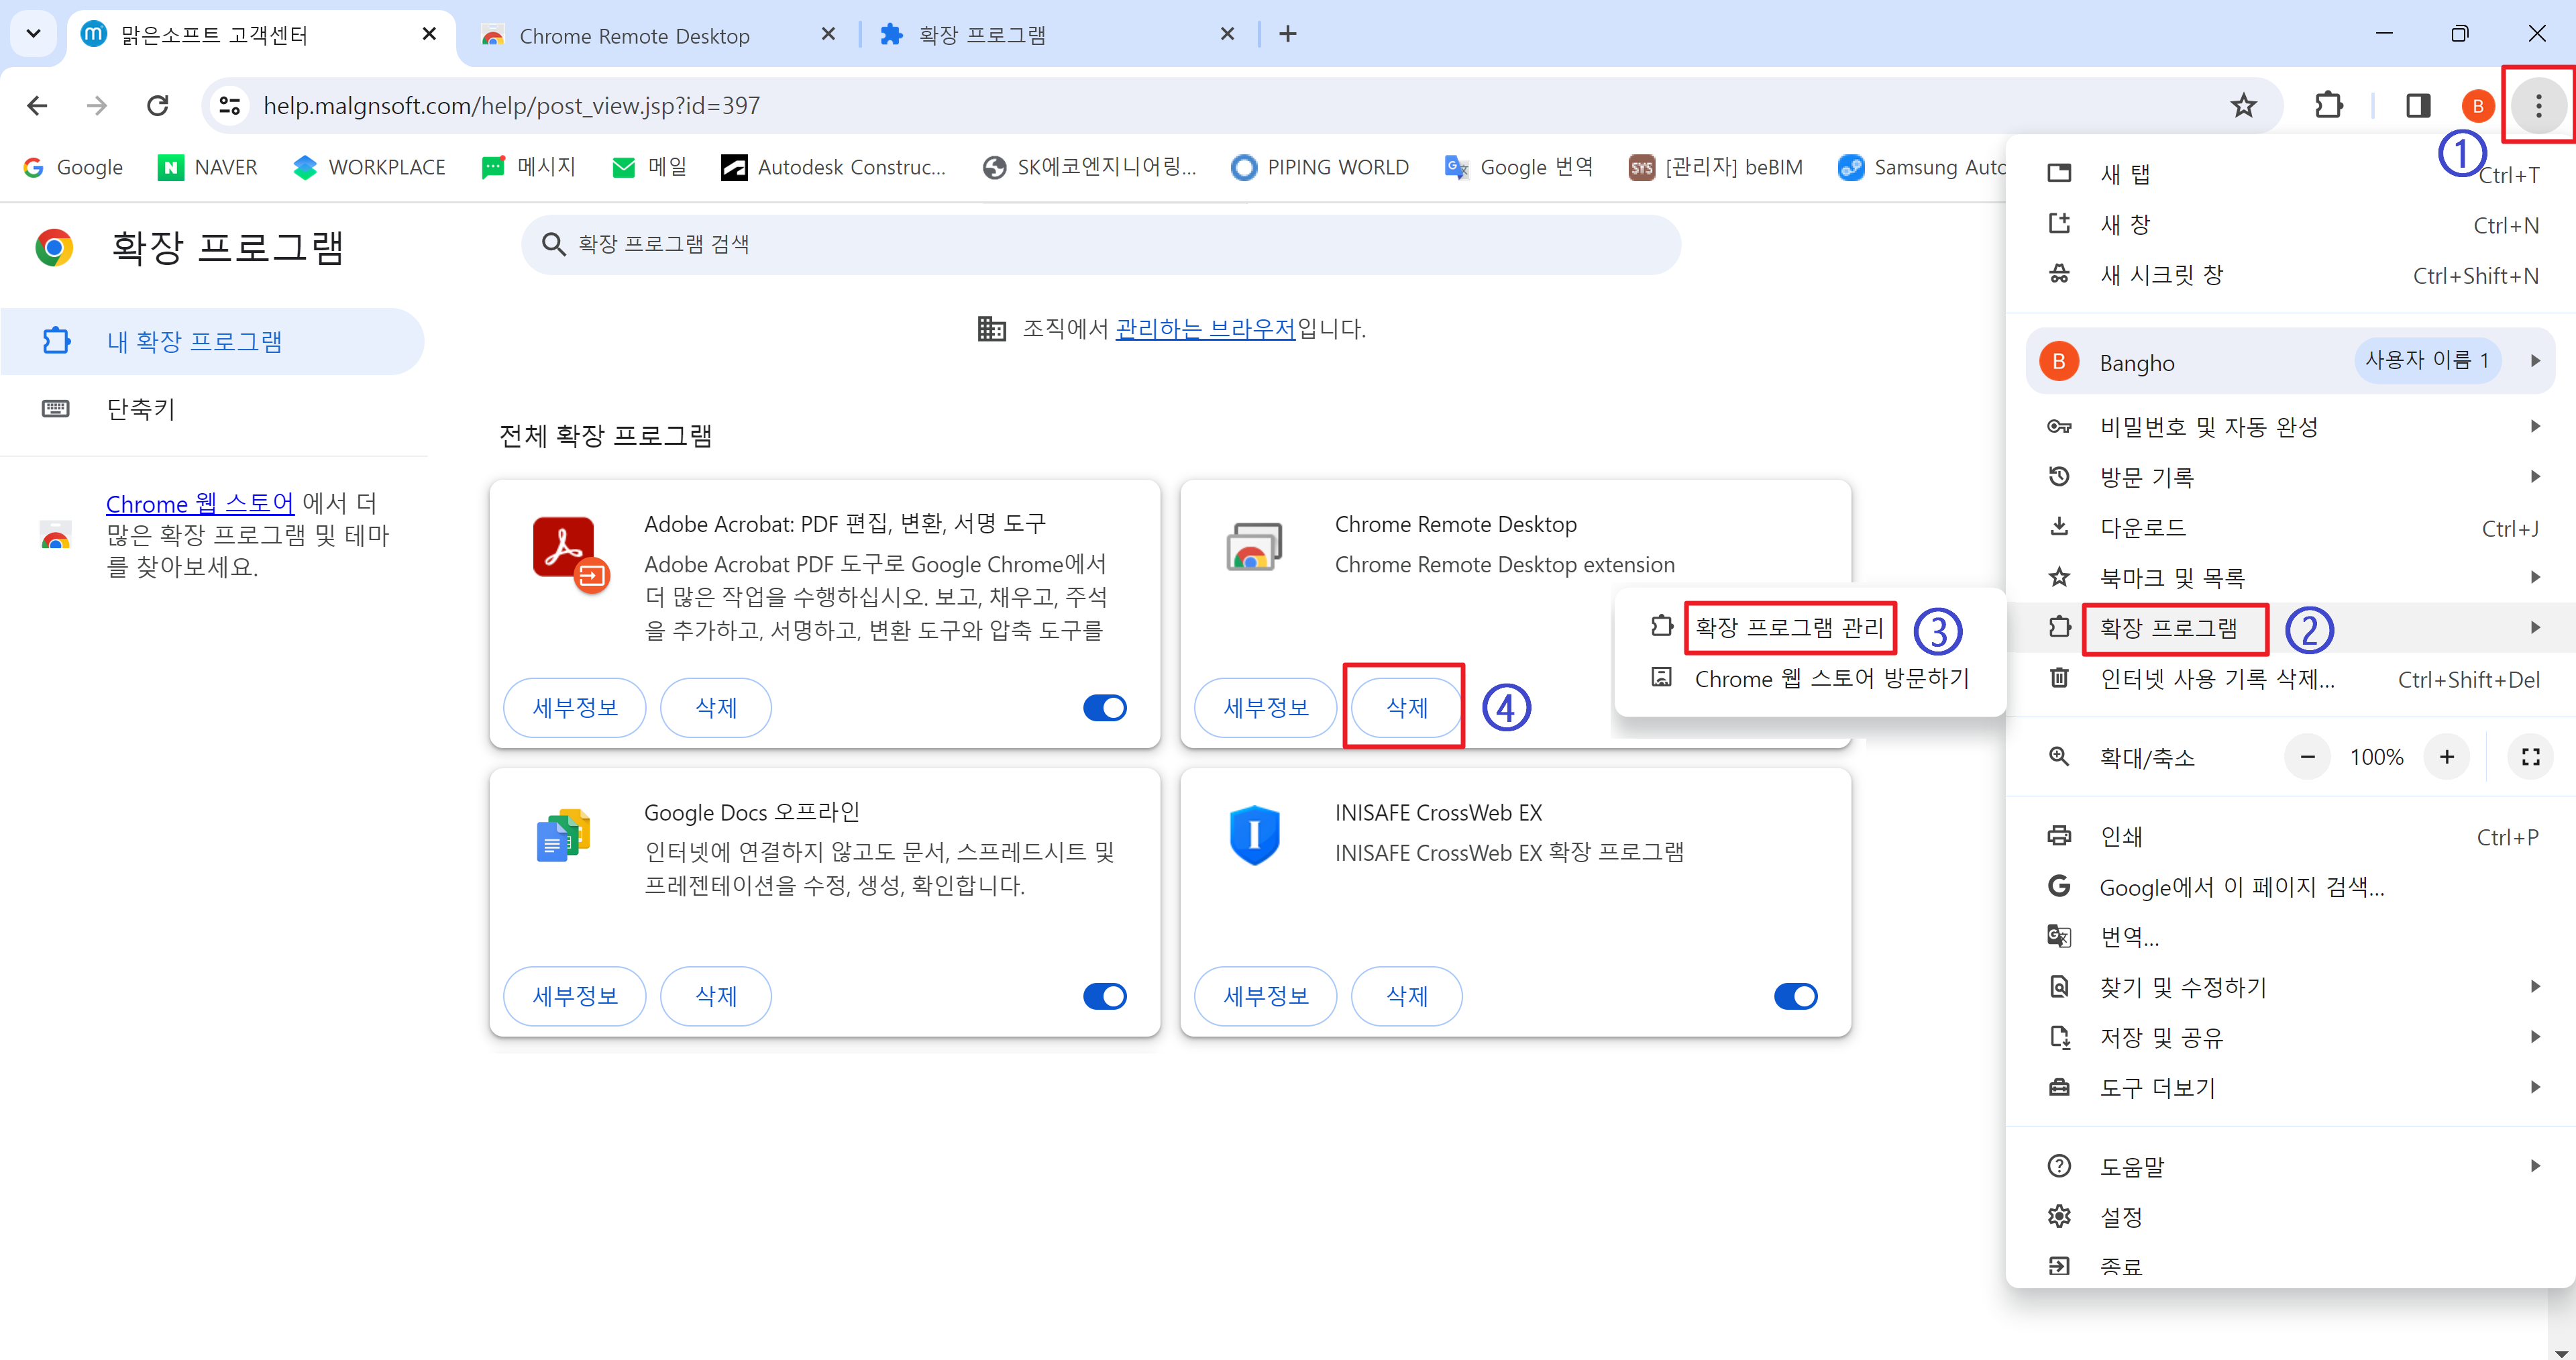This screenshot has width=2576, height=1360.
Task: Open 세부정보 for Chrome Remote Desktop
Action: [x=1266, y=708]
